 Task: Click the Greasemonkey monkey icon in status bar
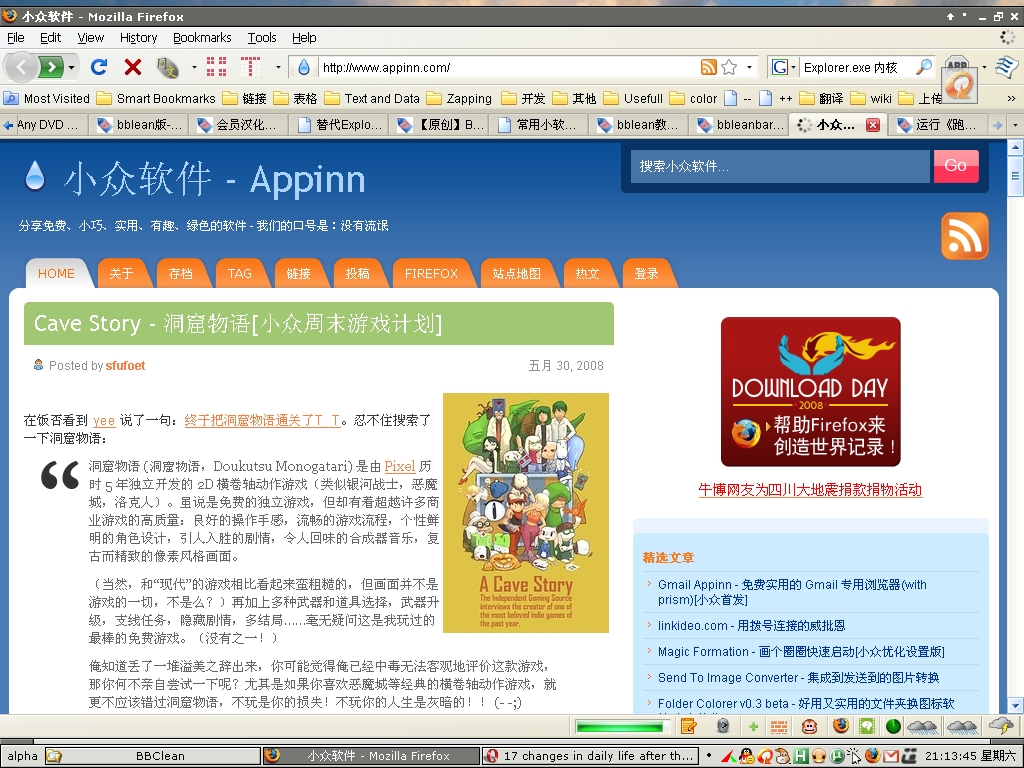tap(810, 726)
